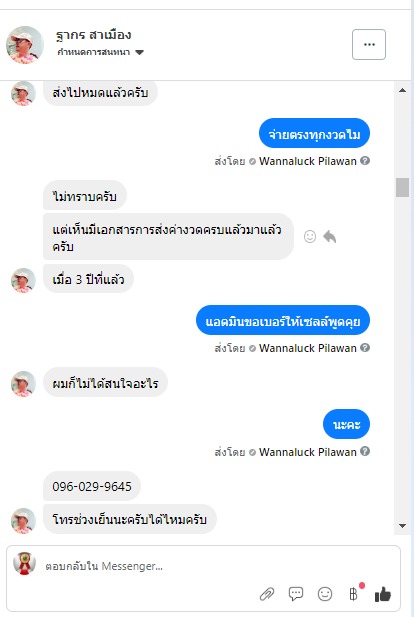React with smiley to the เอกสาร message
Screen dimensions: 414x617
pos(310,236)
